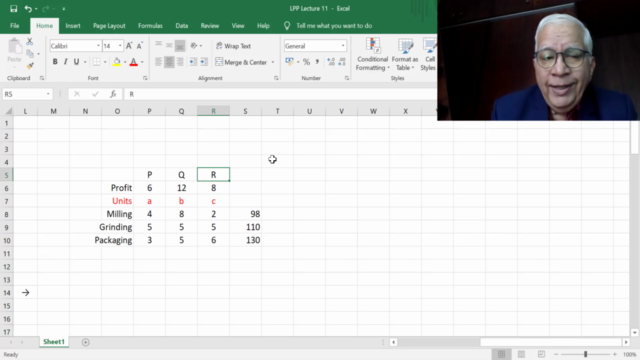640x360 pixels.
Task: Click Tell me what you want to do
Action: point(334,26)
